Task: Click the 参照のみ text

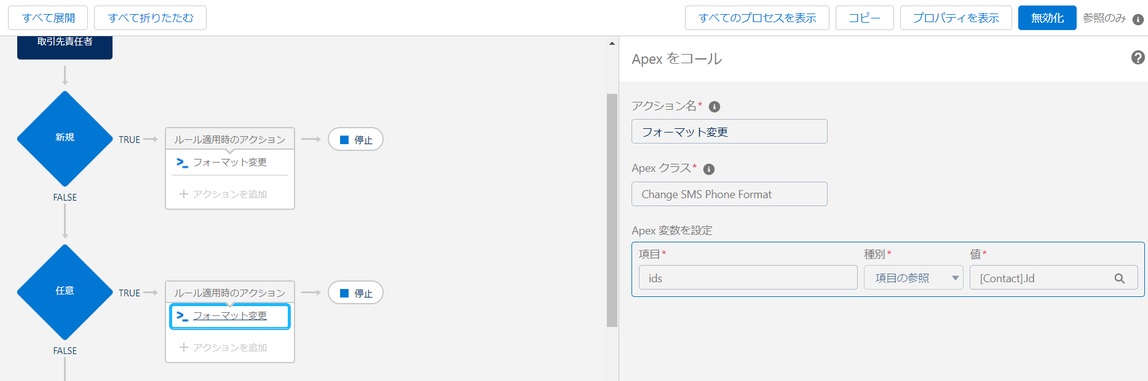Action: 1104,19
